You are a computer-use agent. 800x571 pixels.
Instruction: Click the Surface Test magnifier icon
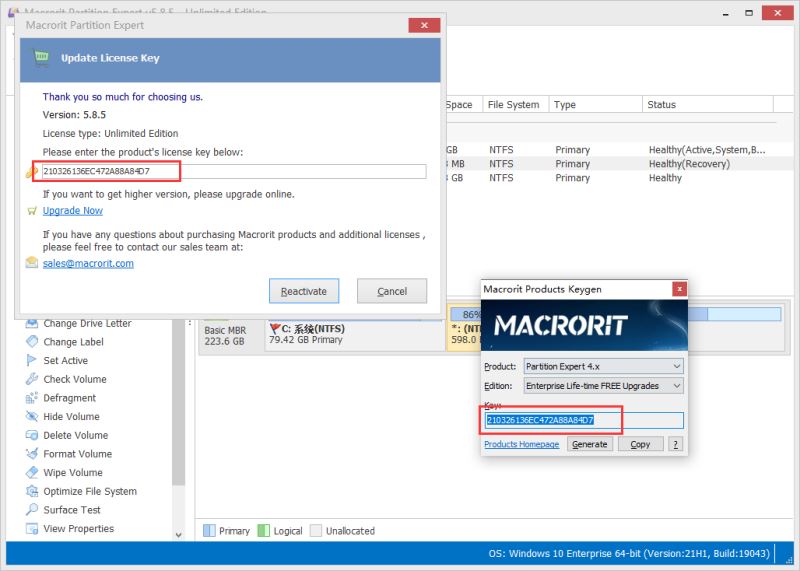point(32,509)
